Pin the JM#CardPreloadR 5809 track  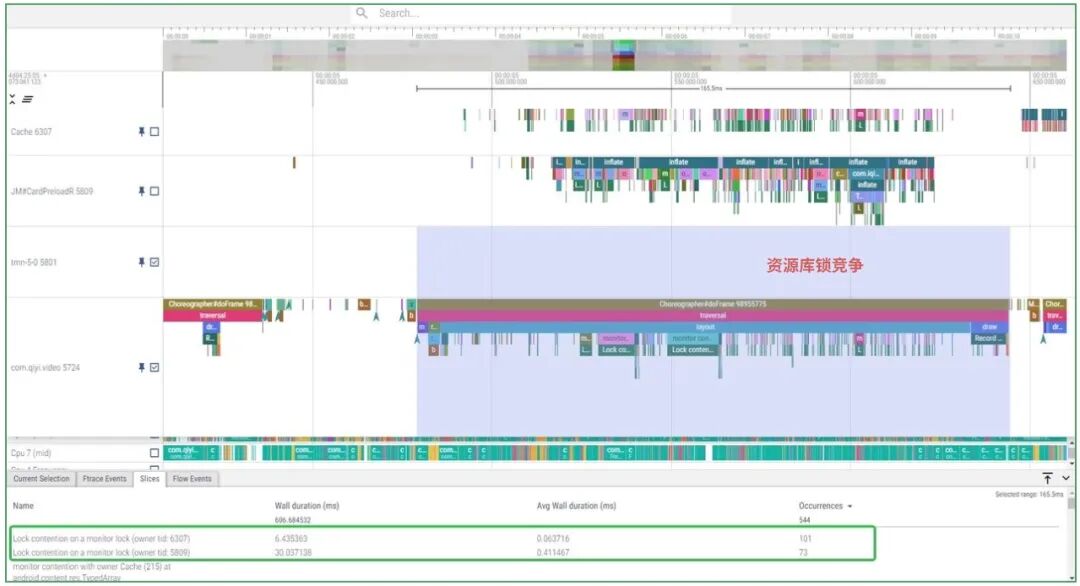tap(141, 191)
